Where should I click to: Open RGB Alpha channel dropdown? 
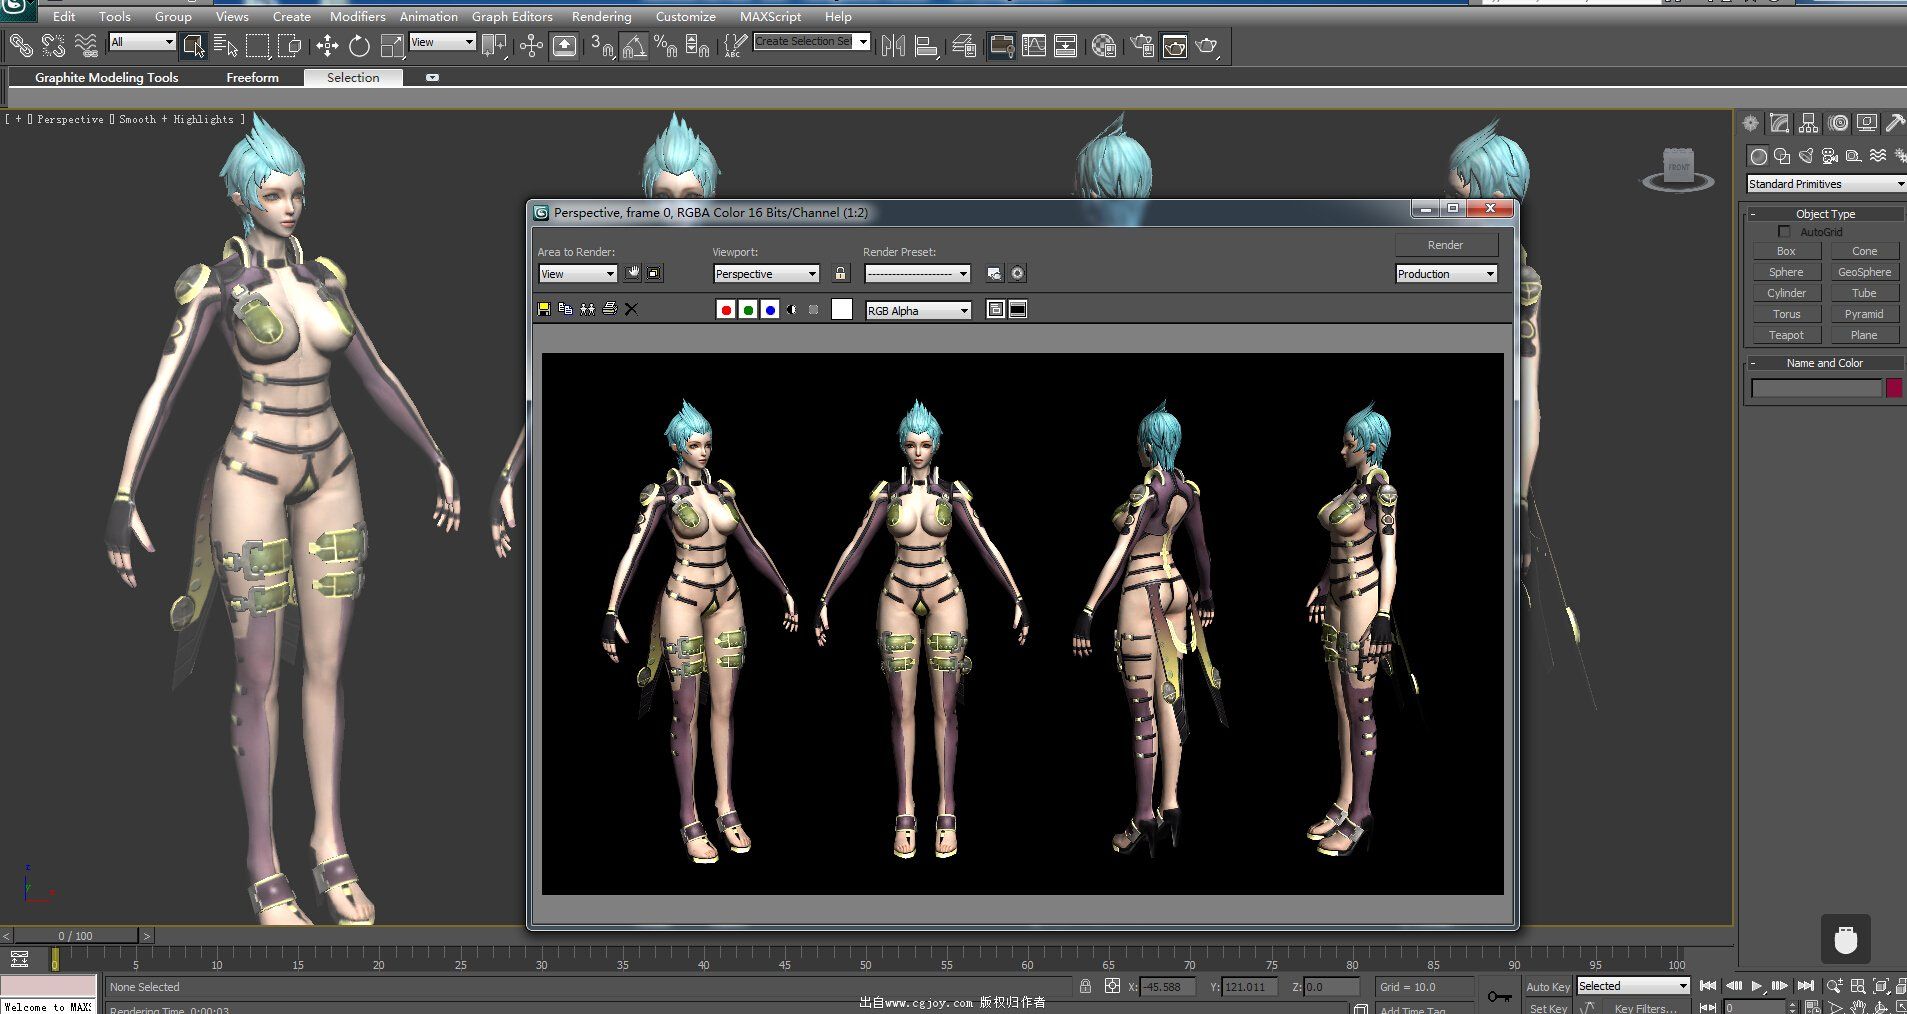(918, 311)
